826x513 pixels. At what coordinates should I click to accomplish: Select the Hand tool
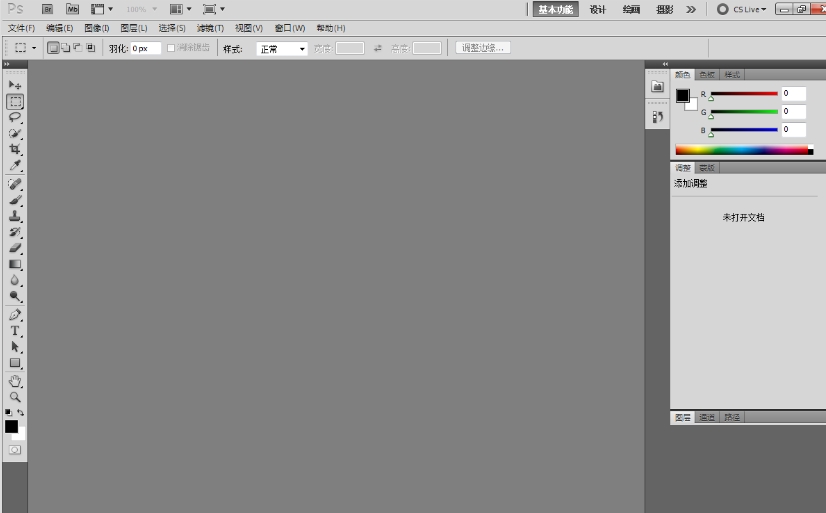tap(15, 381)
